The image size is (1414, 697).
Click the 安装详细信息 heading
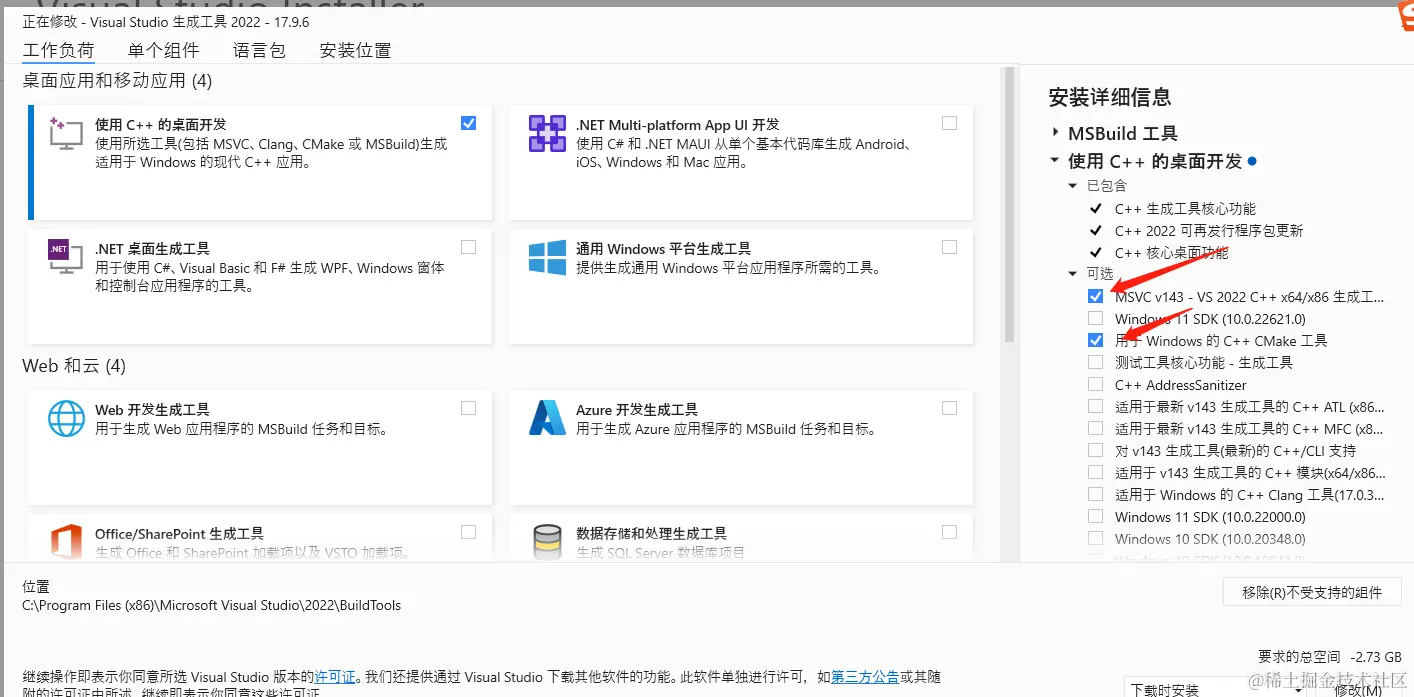(x=1110, y=97)
